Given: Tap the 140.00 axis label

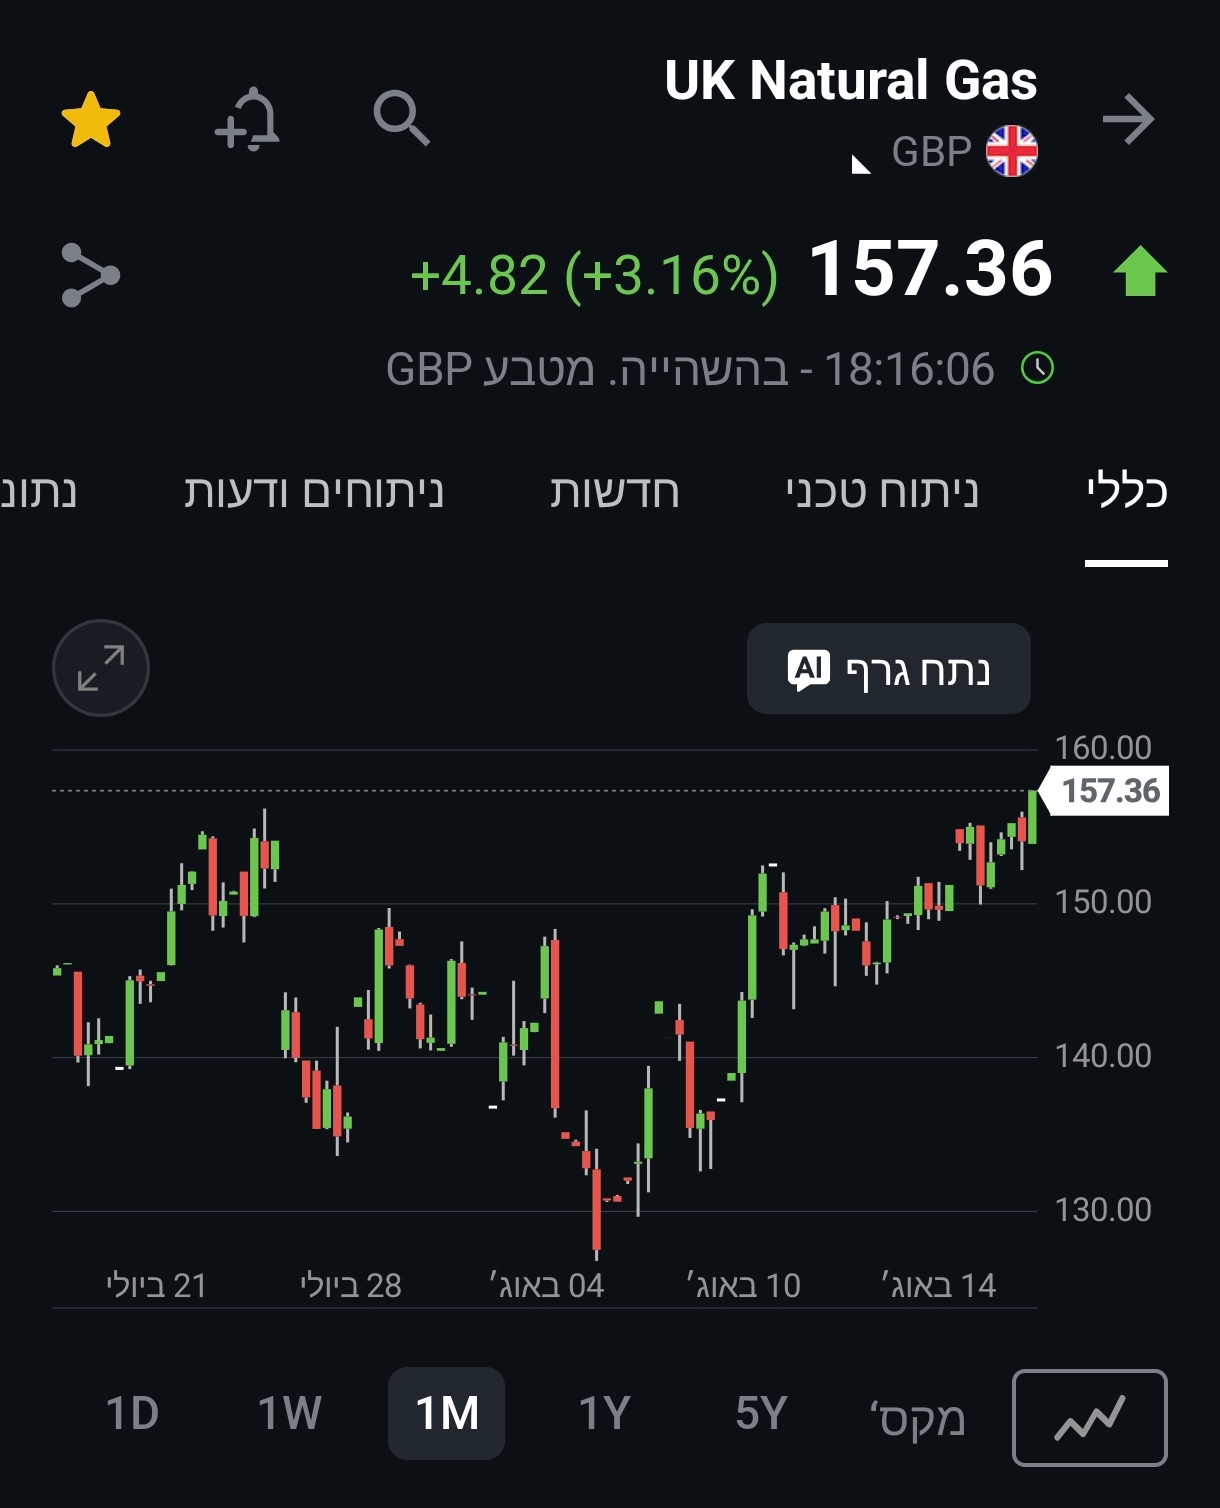Looking at the screenshot, I should point(1103,1056).
